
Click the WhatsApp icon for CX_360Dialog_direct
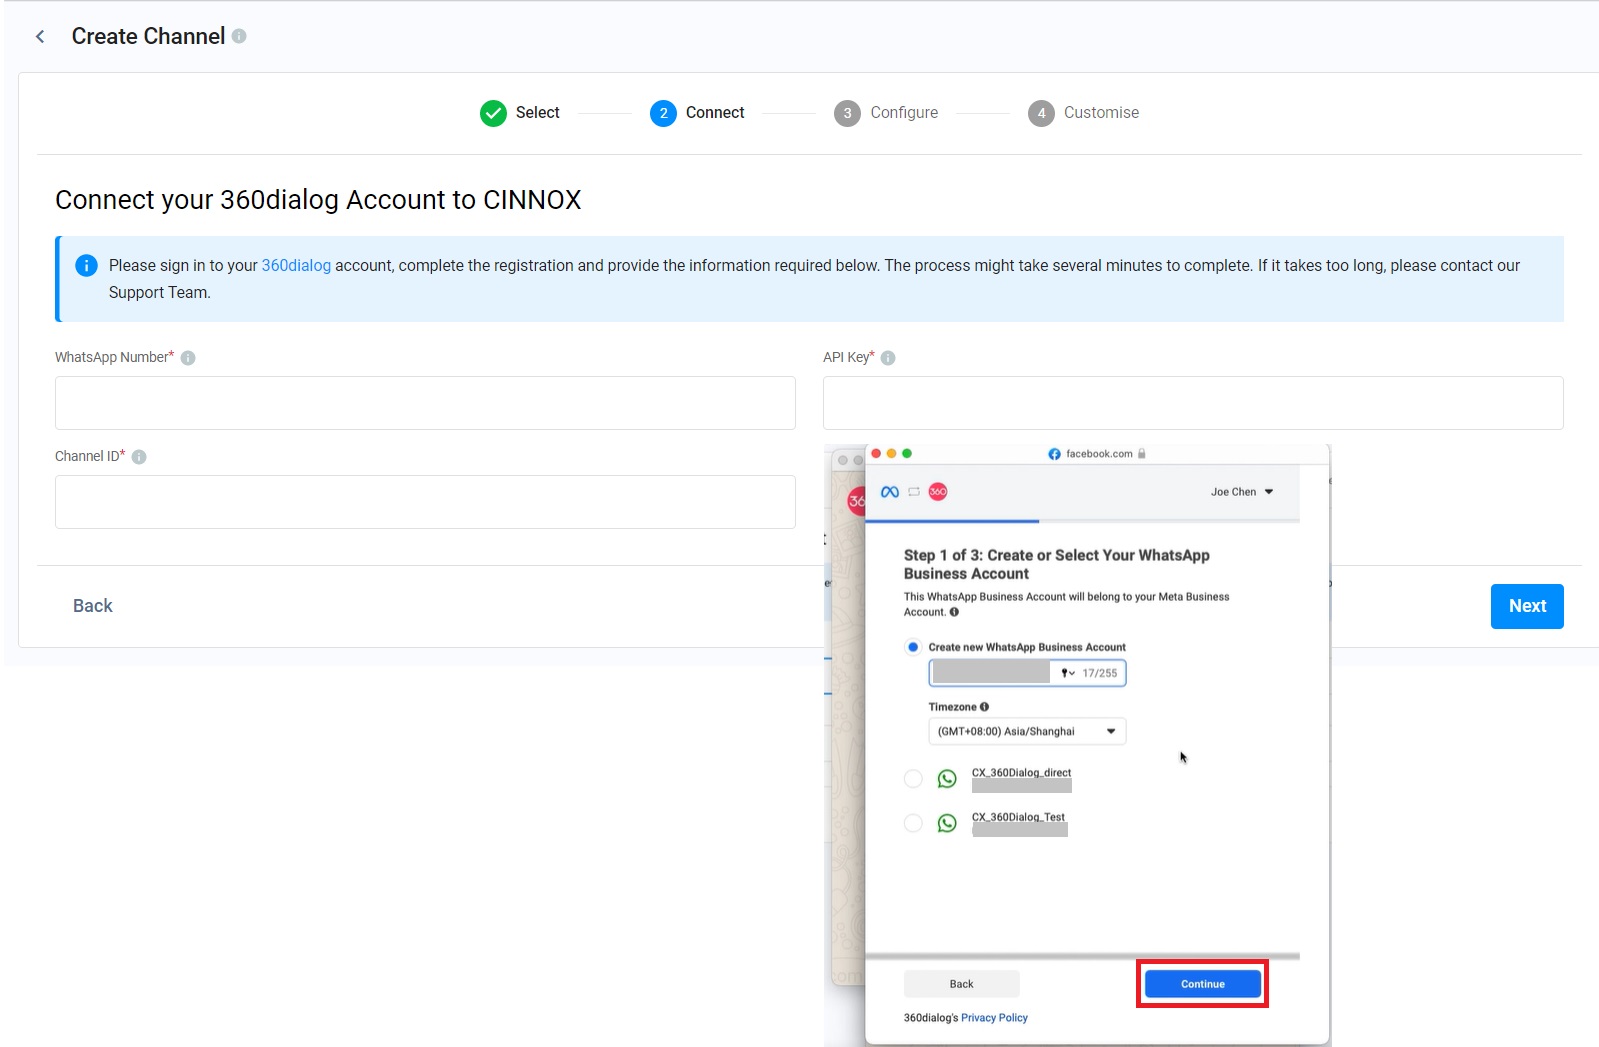coord(947,779)
